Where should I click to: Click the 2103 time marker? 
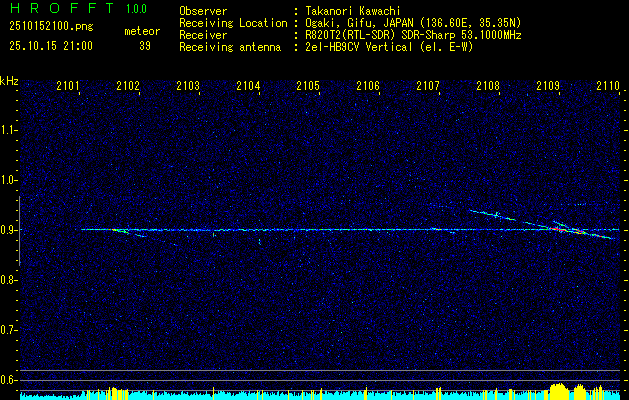[x=188, y=85]
